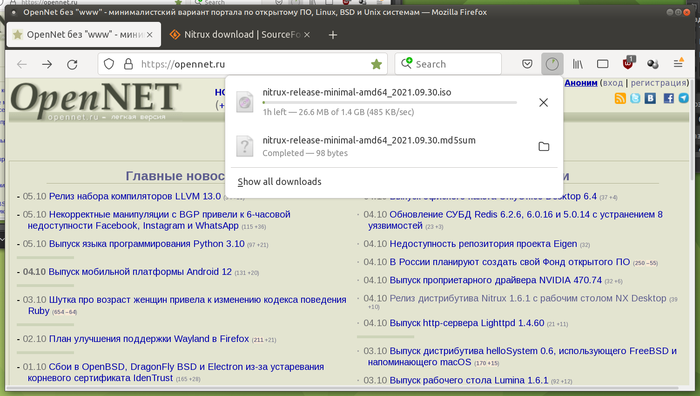The image size is (700, 396).
Task: Open the Firefox hamburger menu
Action: [678, 63]
